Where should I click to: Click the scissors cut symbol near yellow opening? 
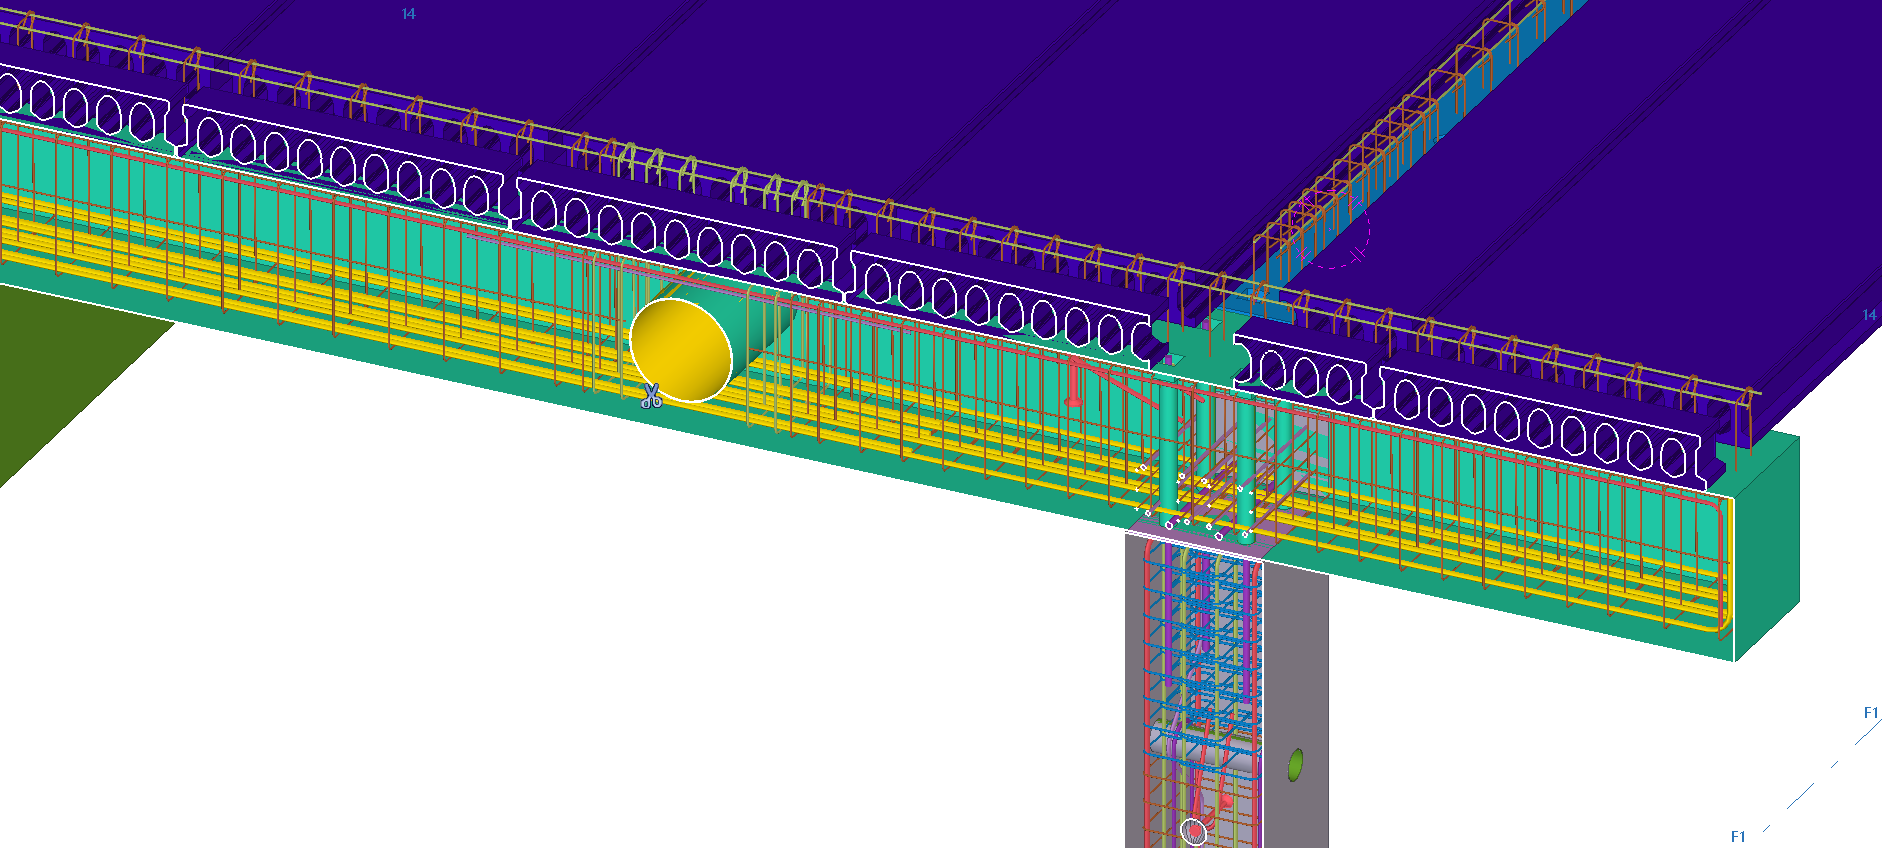[x=651, y=397]
